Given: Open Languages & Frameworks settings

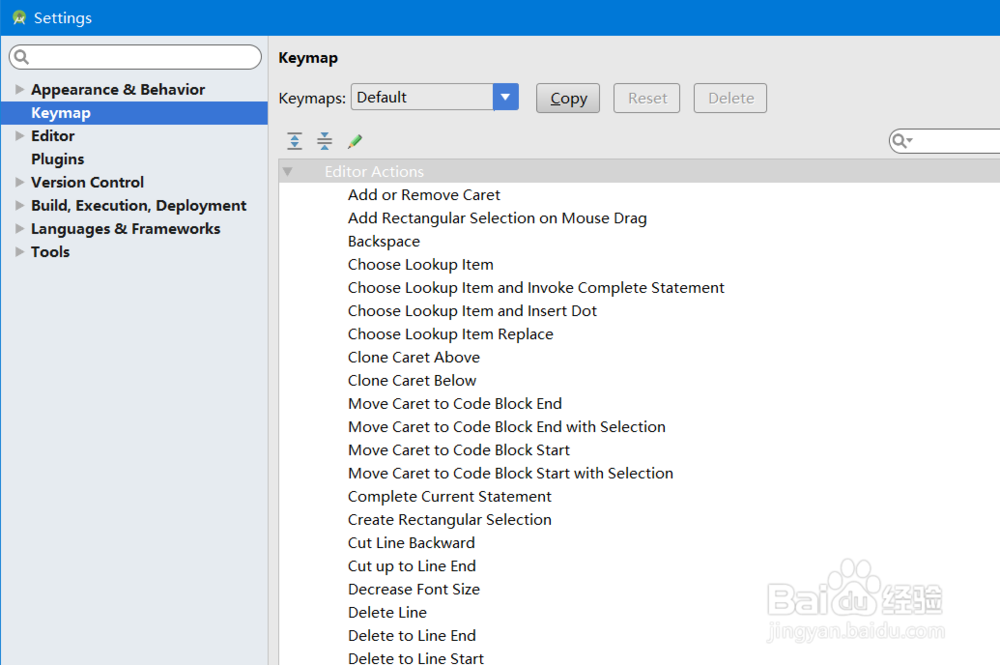Looking at the screenshot, I should pyautogui.click(x=126, y=228).
